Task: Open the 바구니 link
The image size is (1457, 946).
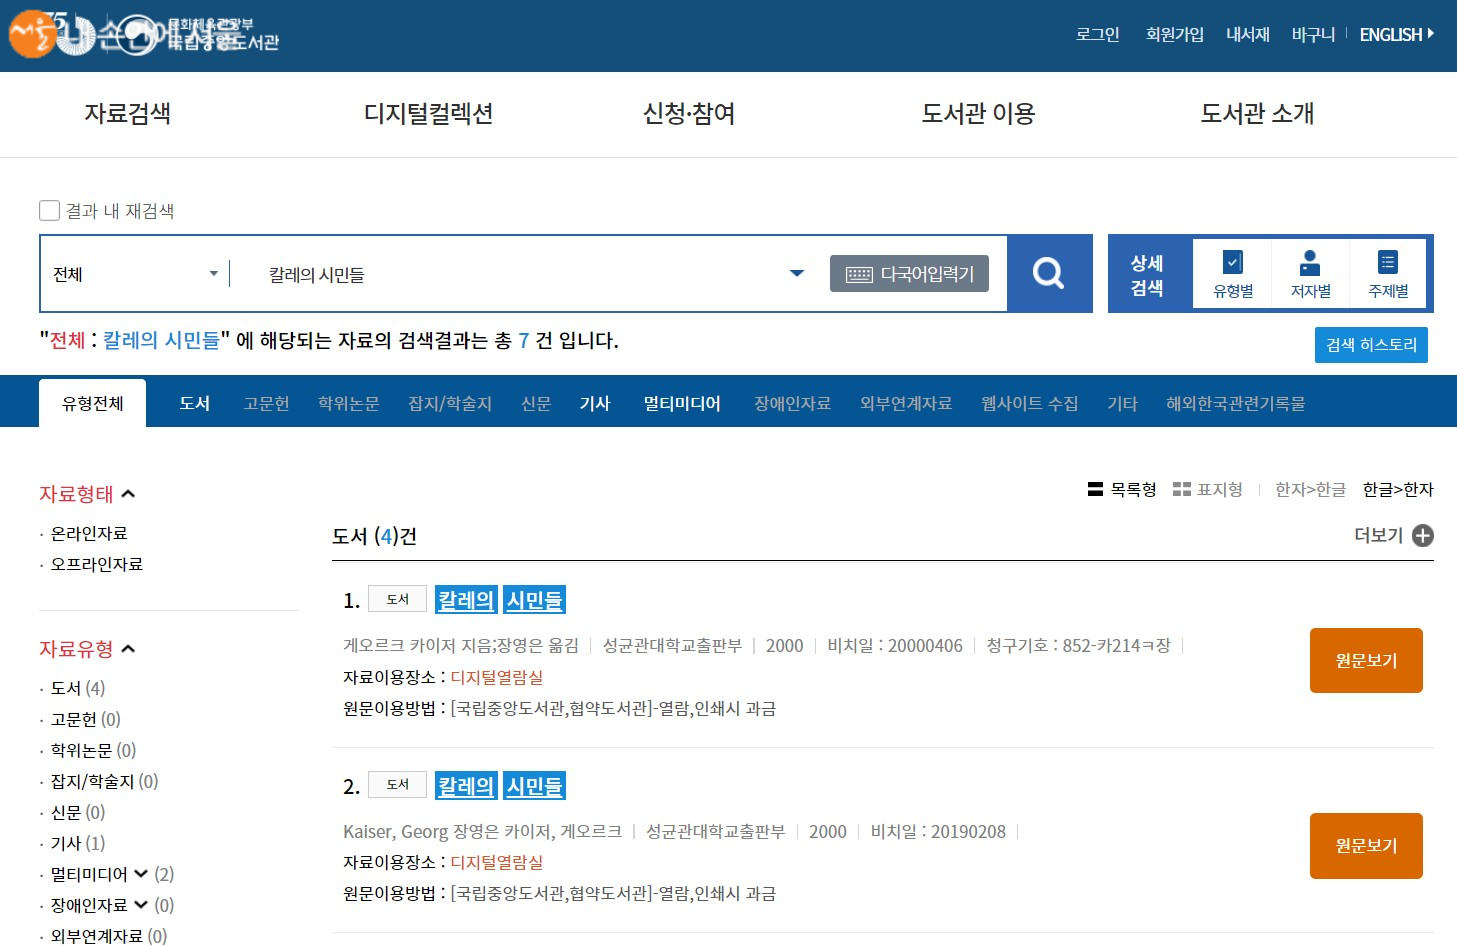Action: click(x=1313, y=34)
